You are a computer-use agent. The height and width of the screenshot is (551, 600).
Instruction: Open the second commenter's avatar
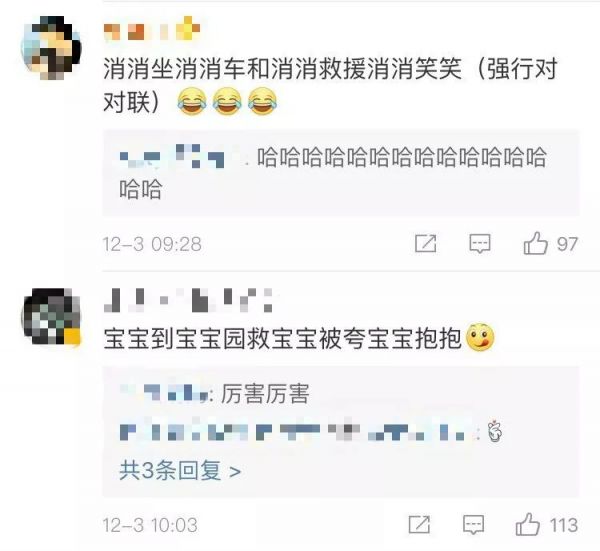coord(51,317)
